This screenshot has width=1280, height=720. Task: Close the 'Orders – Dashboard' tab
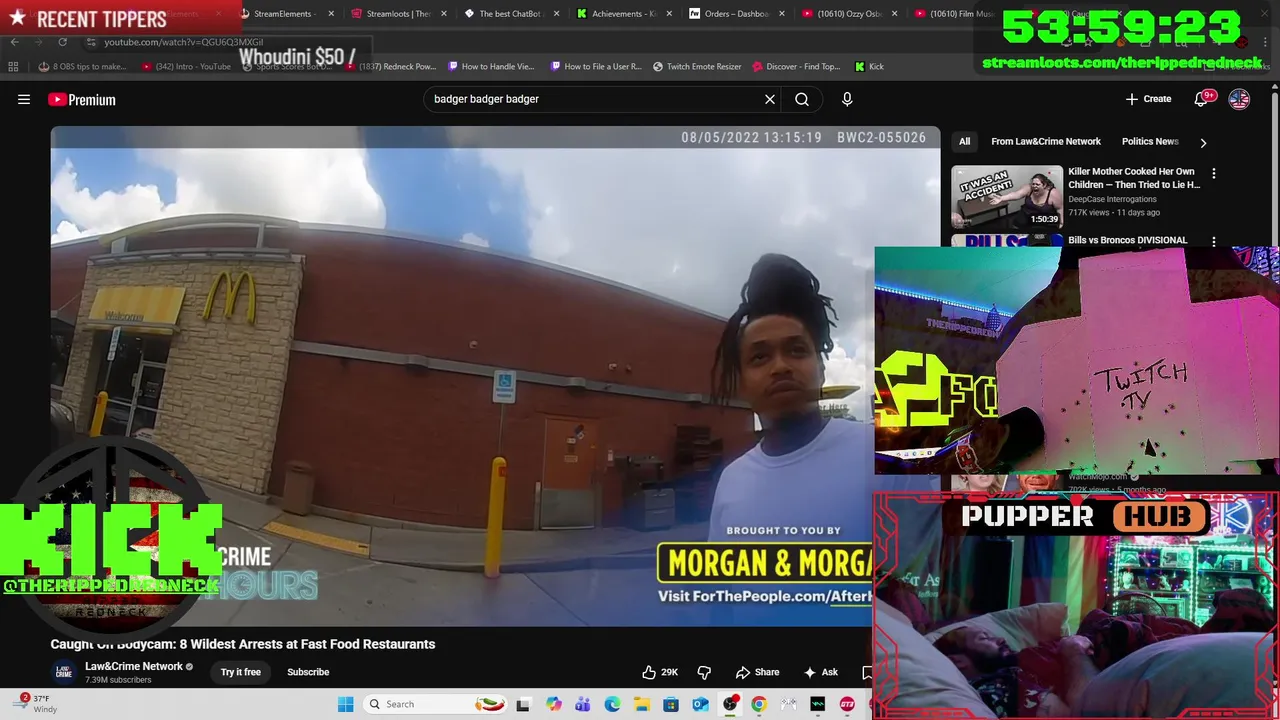point(781,14)
